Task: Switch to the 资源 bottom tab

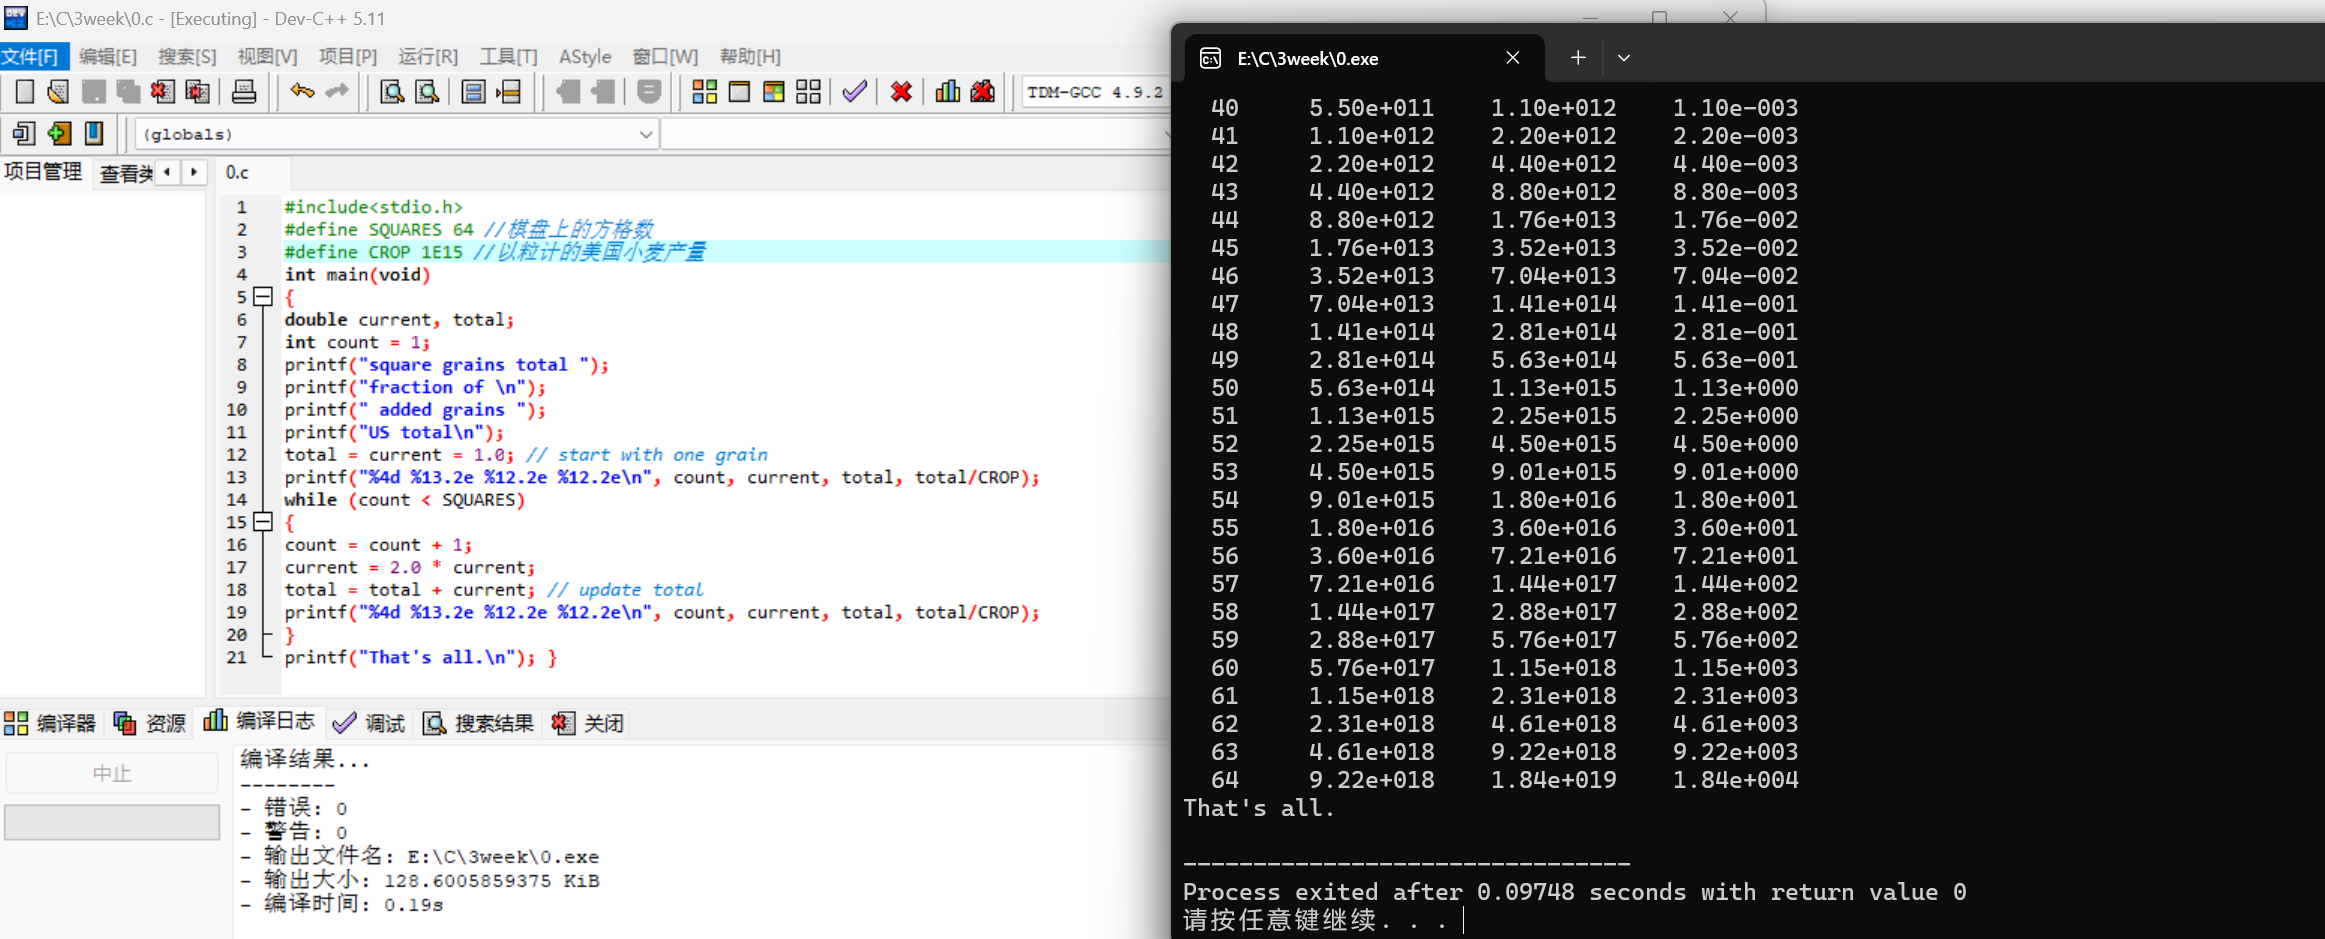Action: (x=150, y=723)
